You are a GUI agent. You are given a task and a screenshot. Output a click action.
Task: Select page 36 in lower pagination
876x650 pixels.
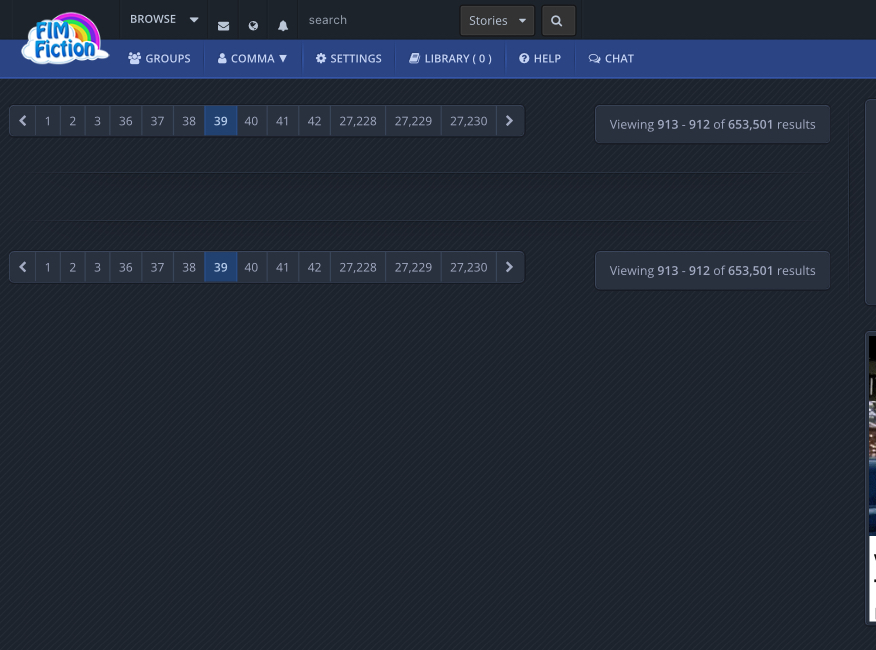[126, 267]
